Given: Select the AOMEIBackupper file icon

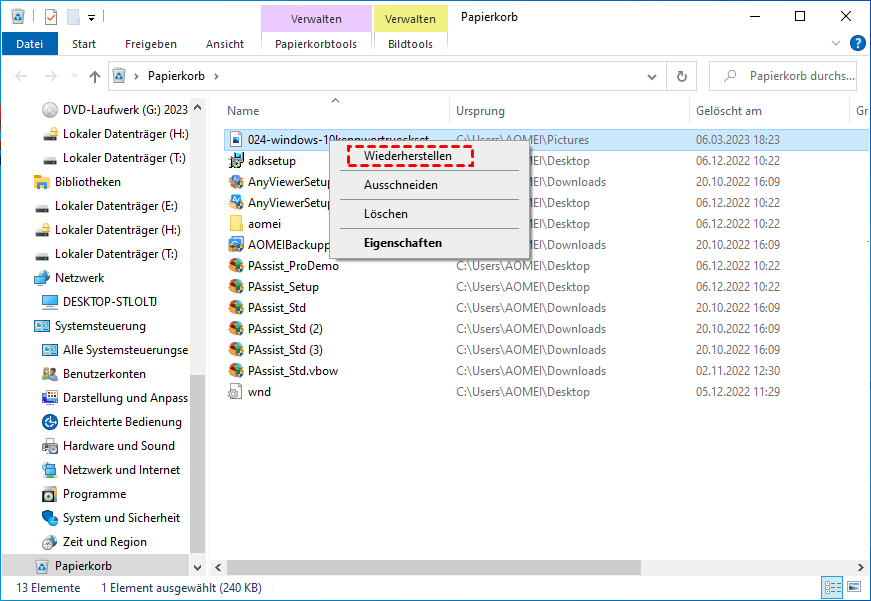Looking at the screenshot, I should tap(236, 244).
